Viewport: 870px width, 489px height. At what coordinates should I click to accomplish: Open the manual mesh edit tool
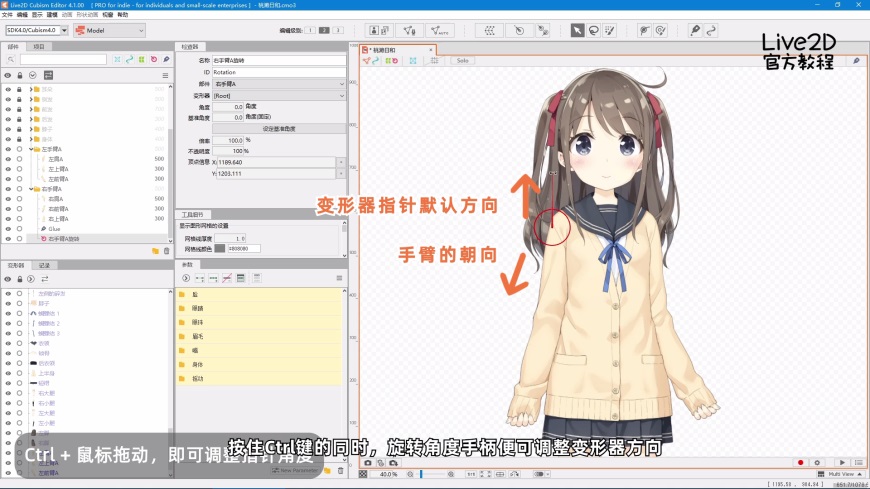(409, 30)
